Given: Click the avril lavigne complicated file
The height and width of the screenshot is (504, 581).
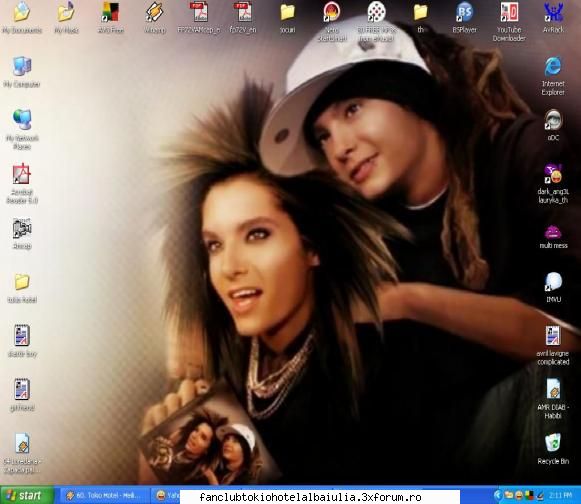Looking at the screenshot, I should 553,345.
